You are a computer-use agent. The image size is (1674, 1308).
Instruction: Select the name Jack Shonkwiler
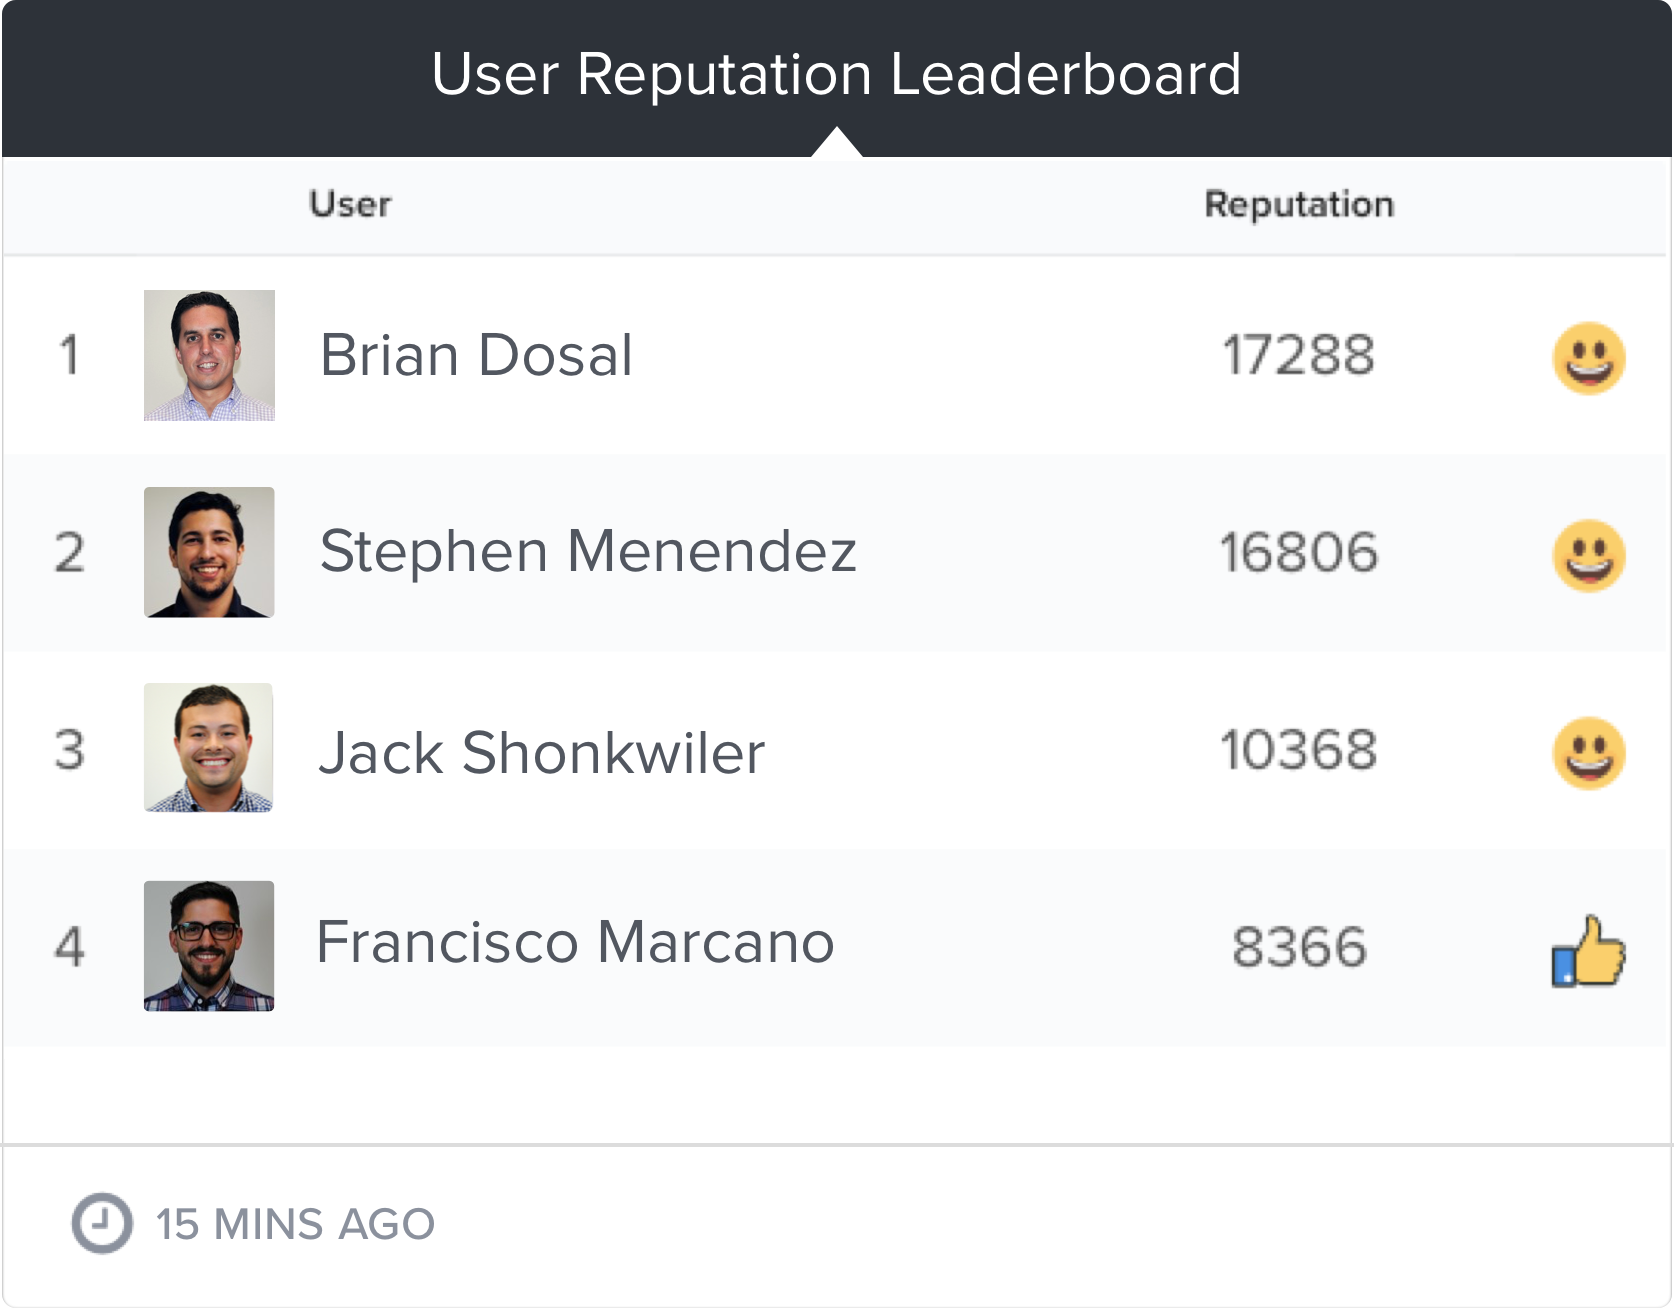pyautogui.click(x=542, y=752)
